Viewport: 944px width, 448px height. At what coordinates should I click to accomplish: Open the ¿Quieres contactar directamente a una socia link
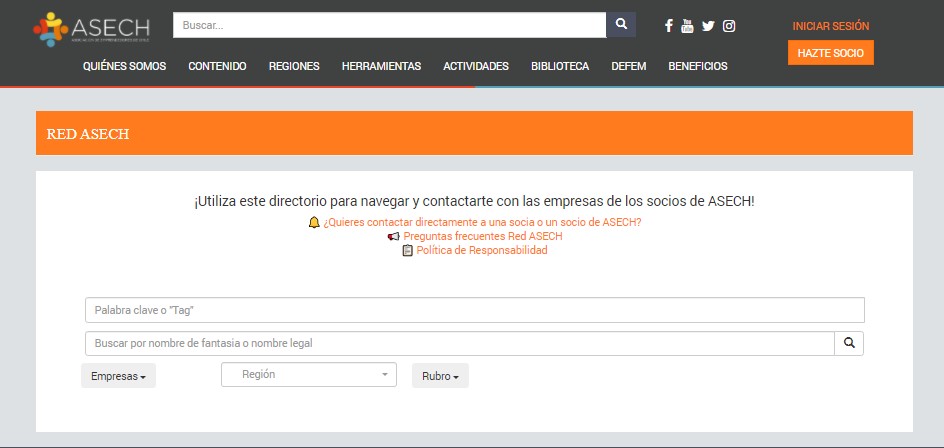click(x=482, y=222)
